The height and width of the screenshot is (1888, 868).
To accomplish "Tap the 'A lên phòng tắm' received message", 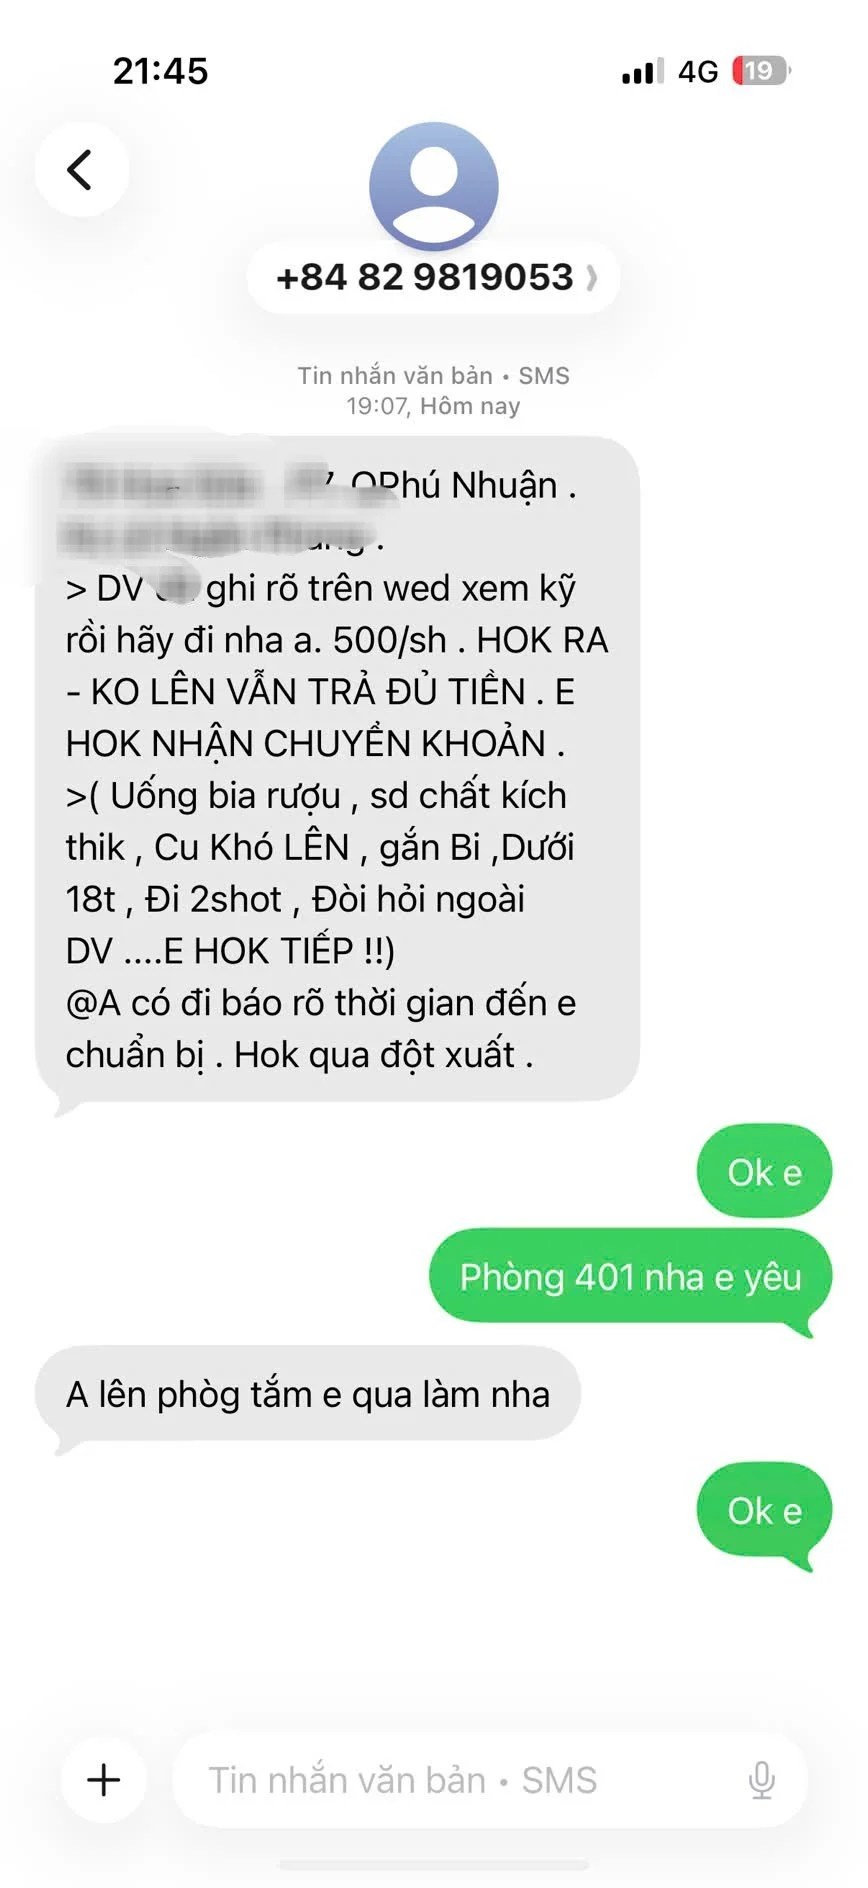I will [308, 1394].
